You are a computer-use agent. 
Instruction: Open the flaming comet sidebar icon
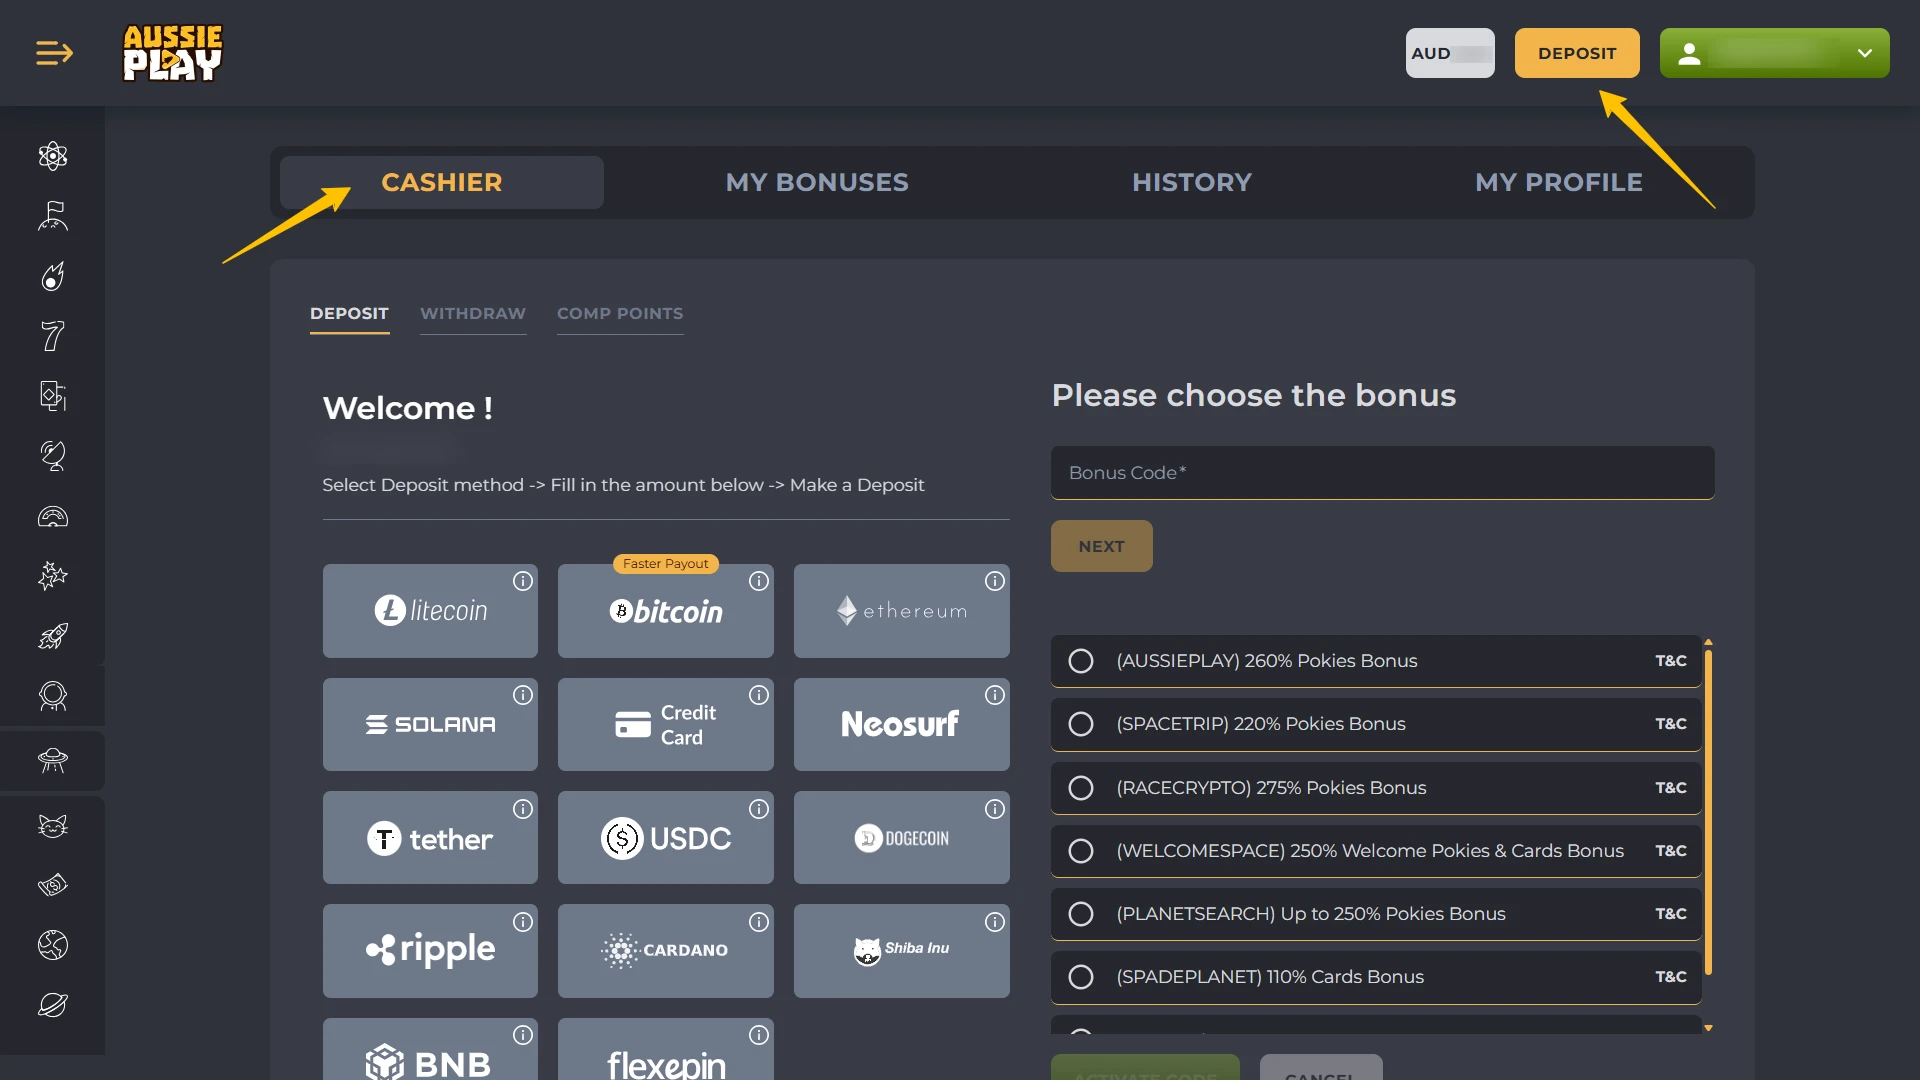[x=53, y=276]
